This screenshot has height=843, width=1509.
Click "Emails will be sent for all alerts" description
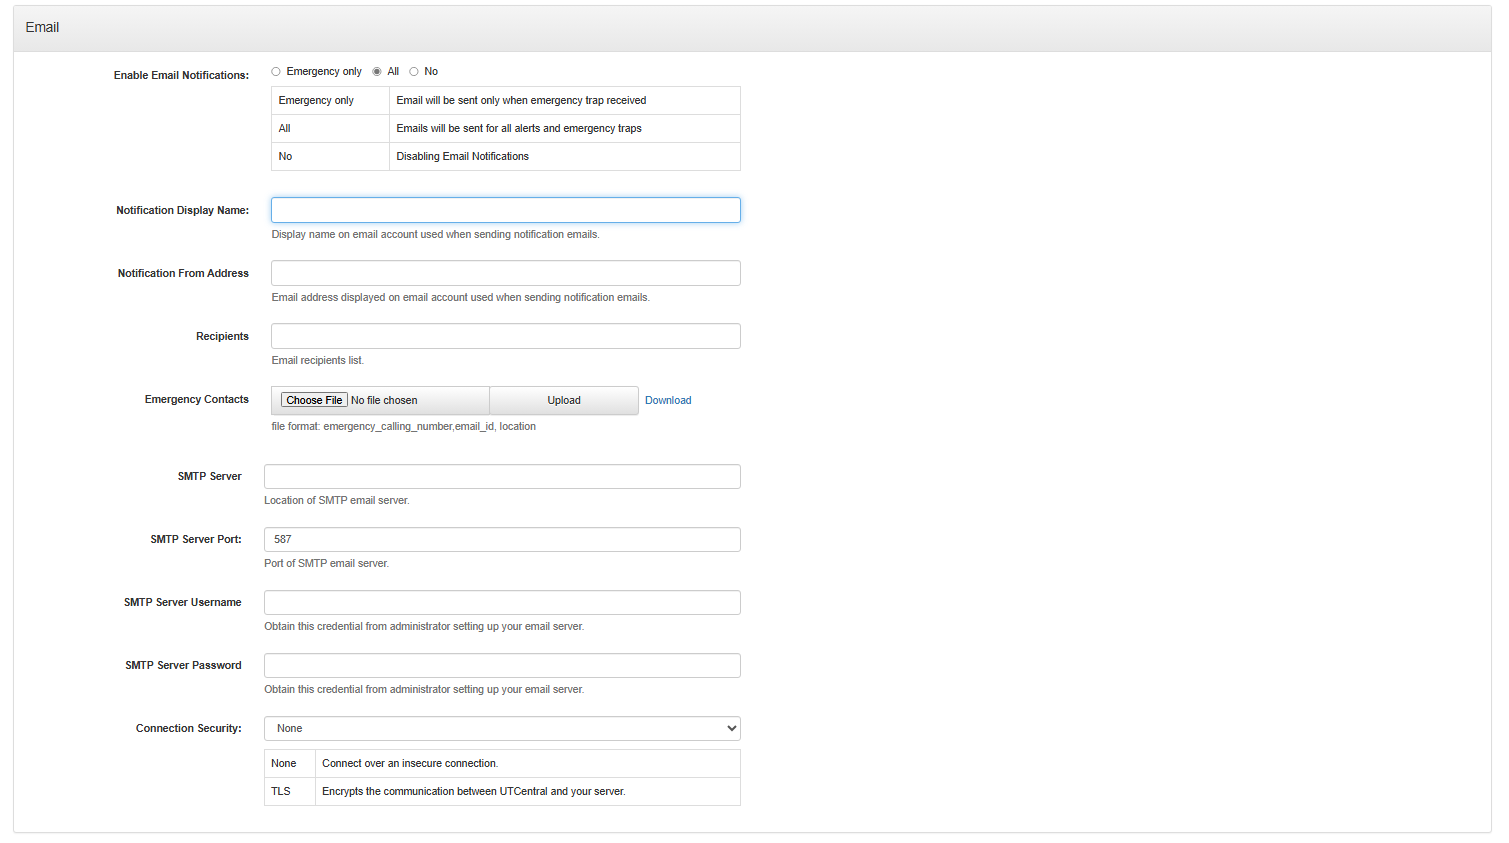519,128
